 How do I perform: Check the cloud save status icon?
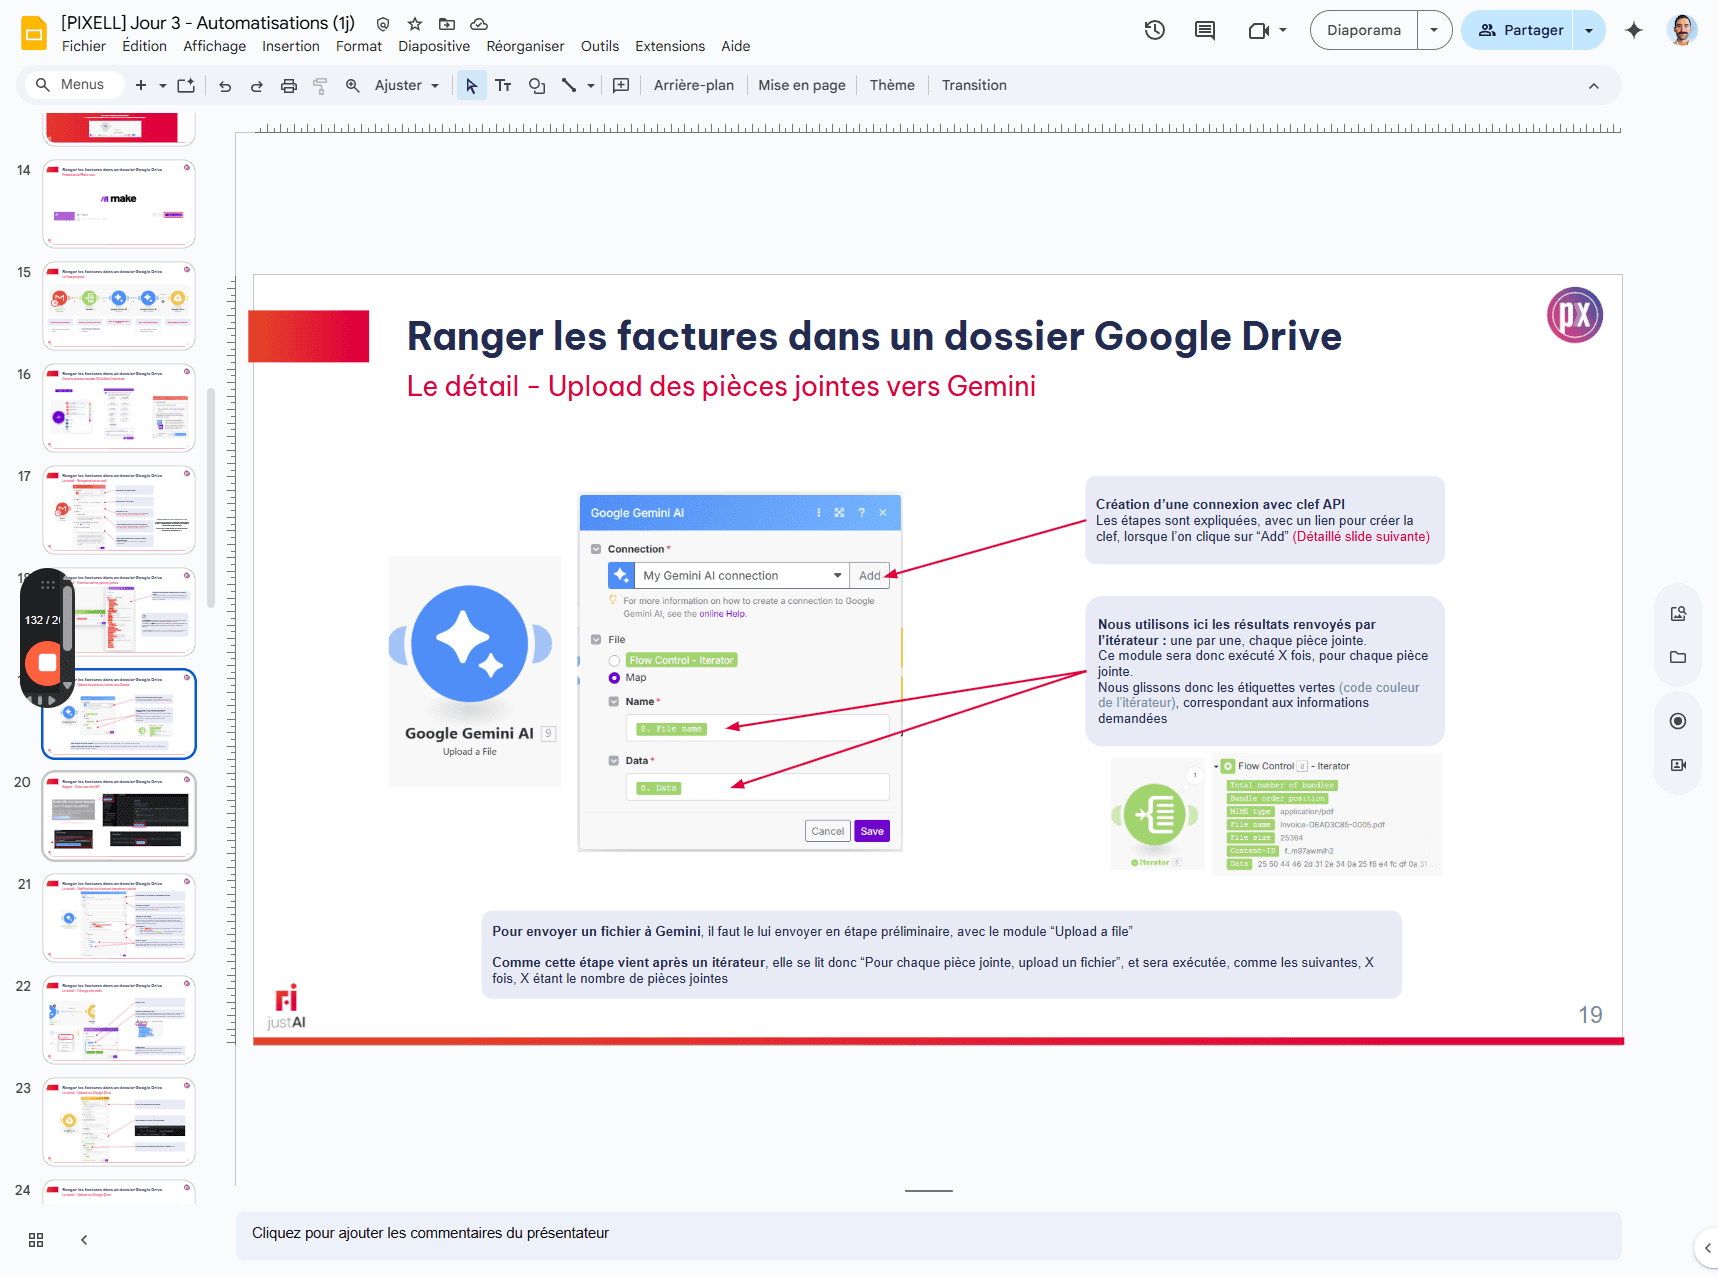point(479,24)
